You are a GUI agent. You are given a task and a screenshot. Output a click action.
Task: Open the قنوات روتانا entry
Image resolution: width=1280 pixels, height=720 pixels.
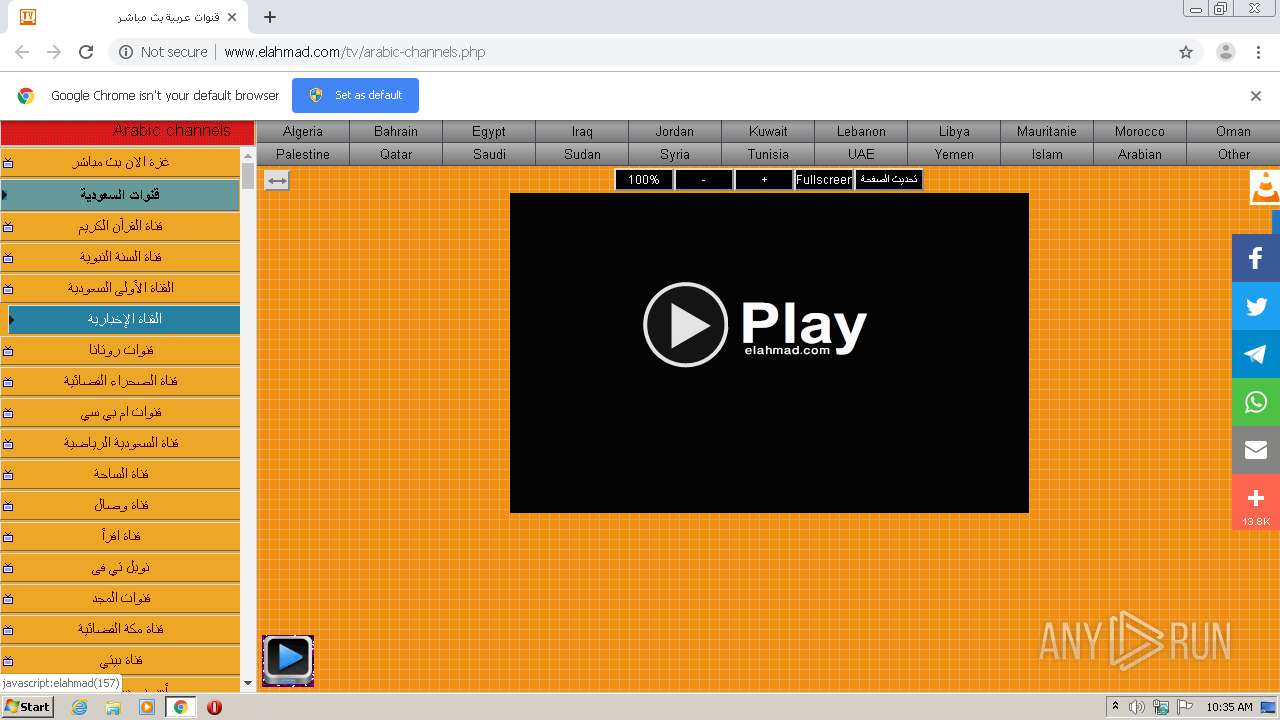point(121,350)
